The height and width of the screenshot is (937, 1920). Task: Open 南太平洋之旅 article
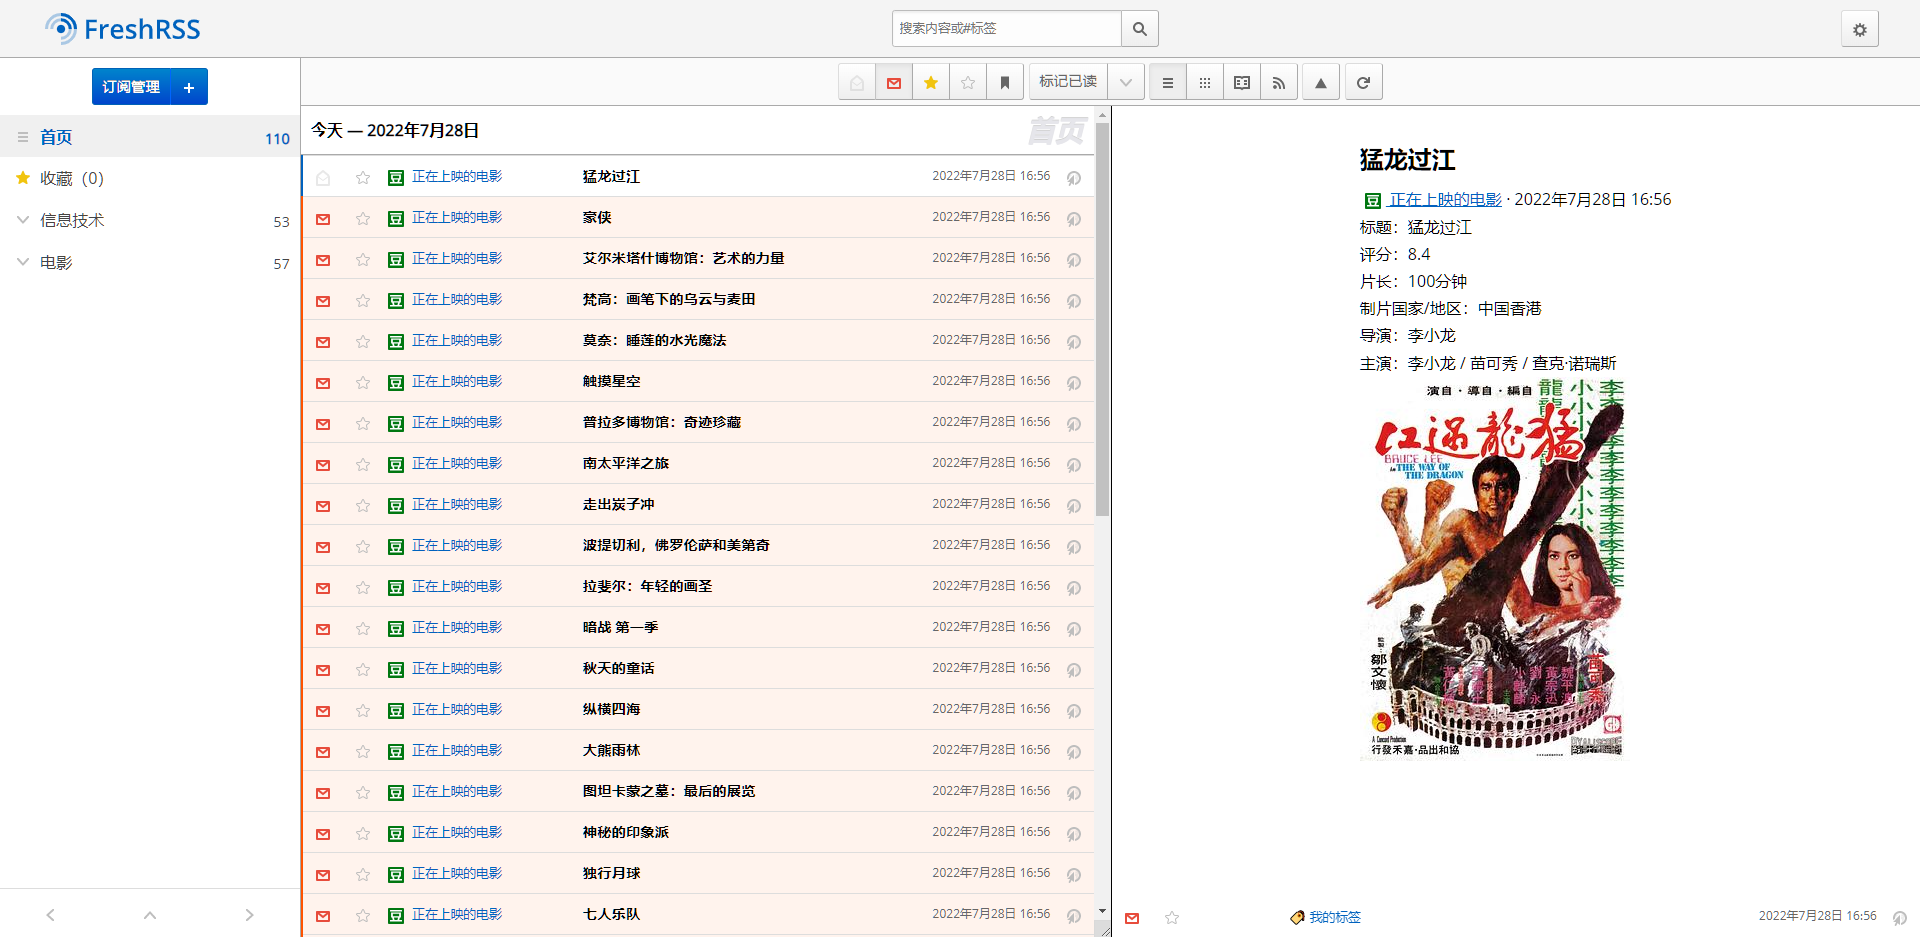tap(625, 464)
